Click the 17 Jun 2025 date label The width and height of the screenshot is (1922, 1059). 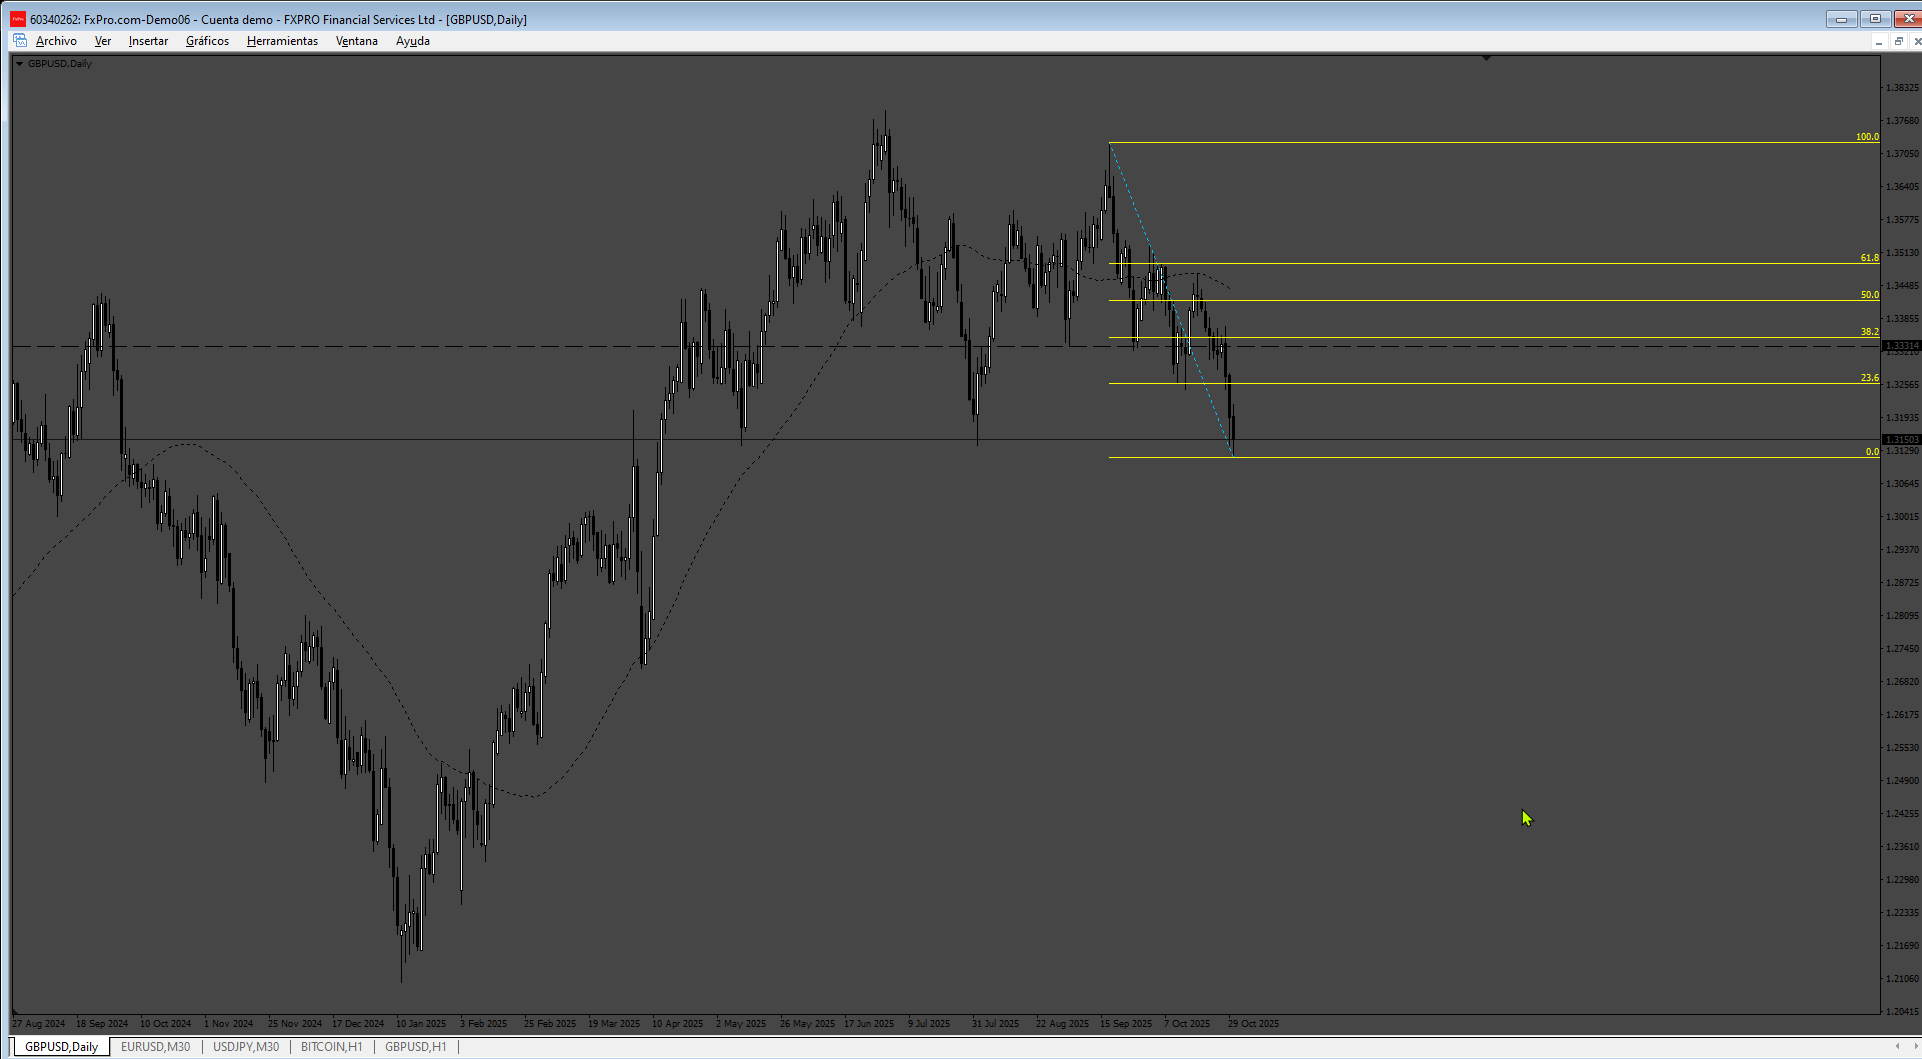pyautogui.click(x=869, y=1023)
